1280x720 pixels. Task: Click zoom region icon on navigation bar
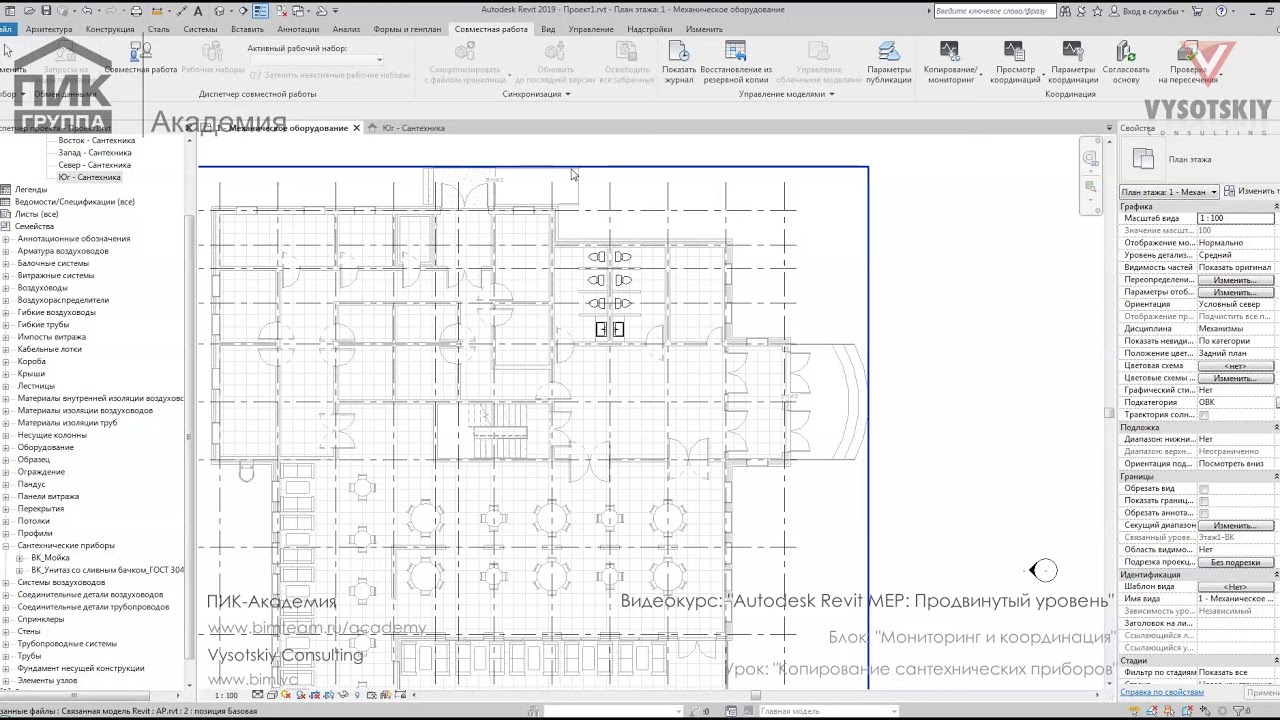tap(1090, 187)
